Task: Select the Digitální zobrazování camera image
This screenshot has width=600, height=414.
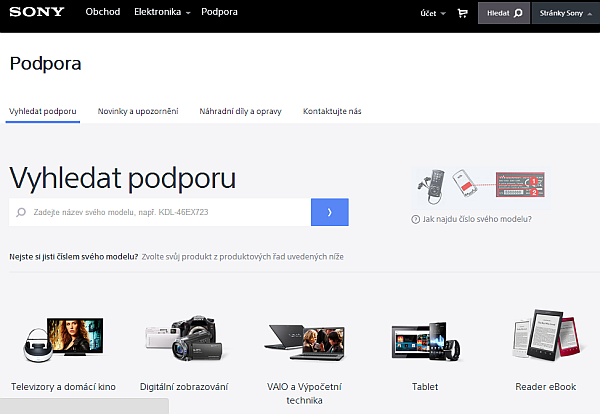Action: tap(183, 342)
